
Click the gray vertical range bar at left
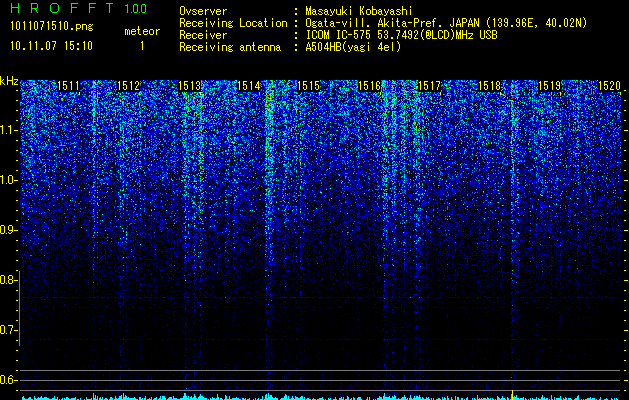[20, 308]
